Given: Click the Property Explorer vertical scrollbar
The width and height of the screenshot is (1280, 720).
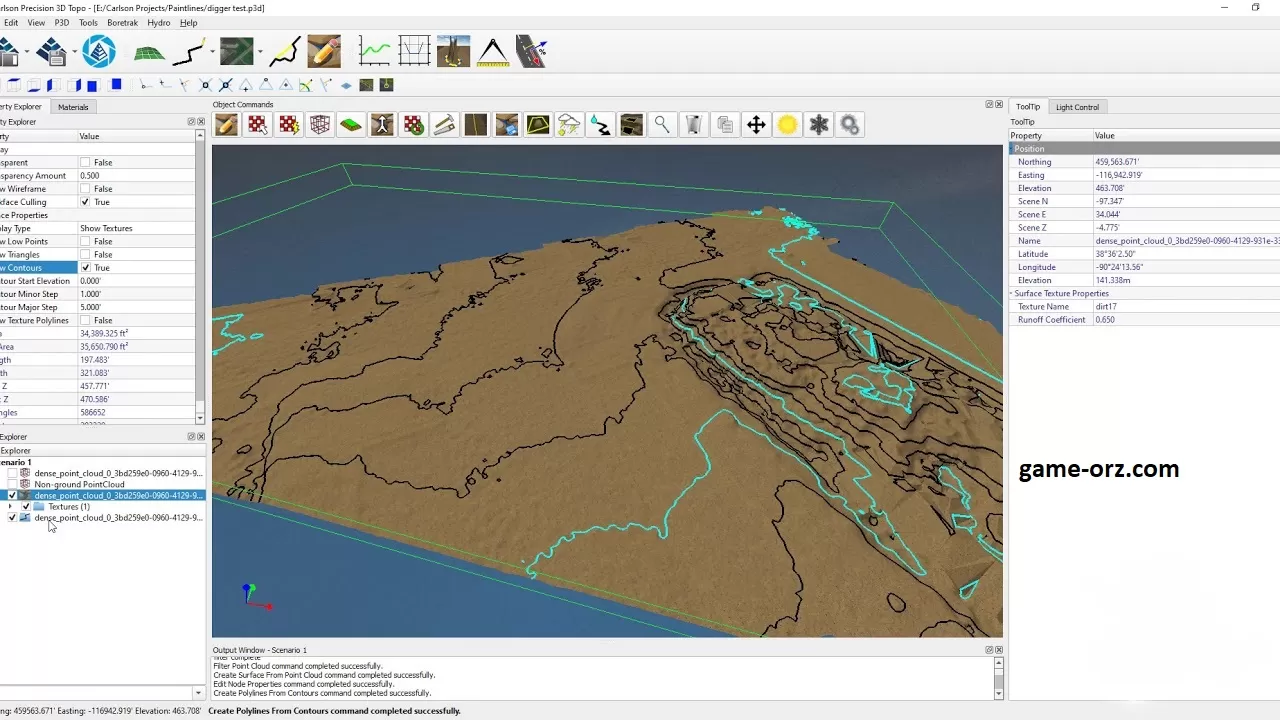Looking at the screenshot, I should click(x=201, y=275).
